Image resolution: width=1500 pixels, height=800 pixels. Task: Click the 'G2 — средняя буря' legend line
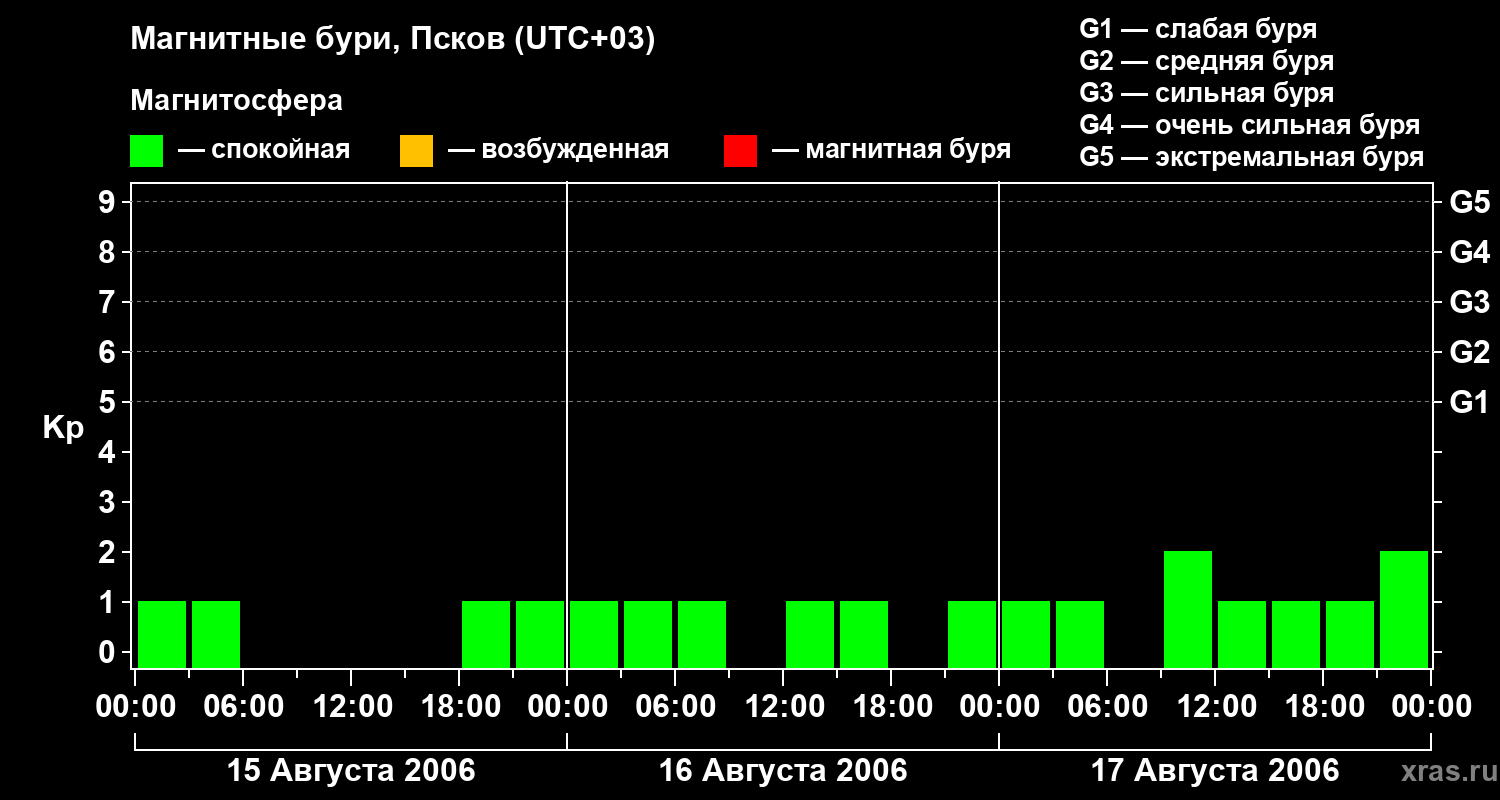point(1207,61)
